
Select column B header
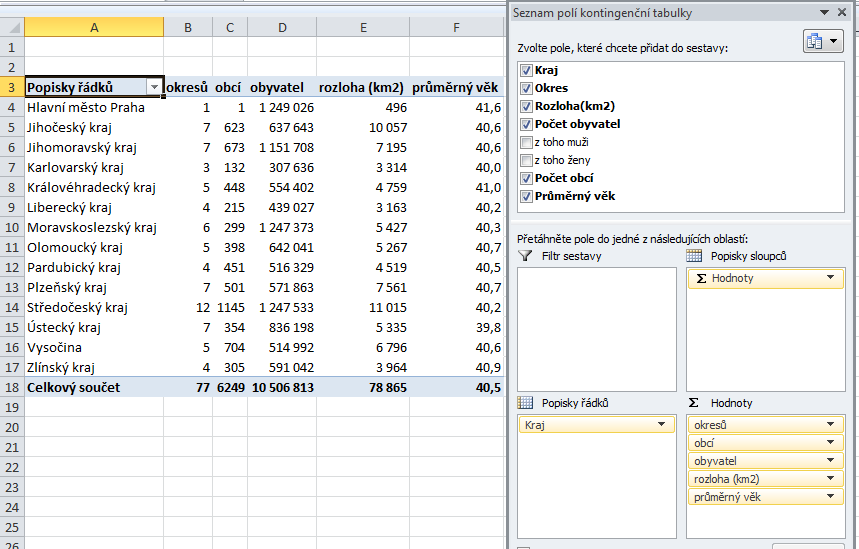tap(188, 27)
